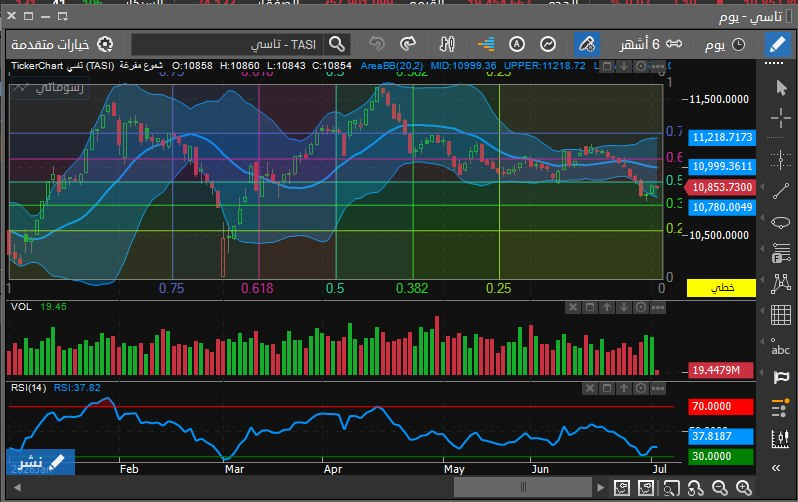Image resolution: width=798 pixels, height=502 pixels.
Task: Toggle the blue pencil drawing mode button
Action: pos(777,45)
